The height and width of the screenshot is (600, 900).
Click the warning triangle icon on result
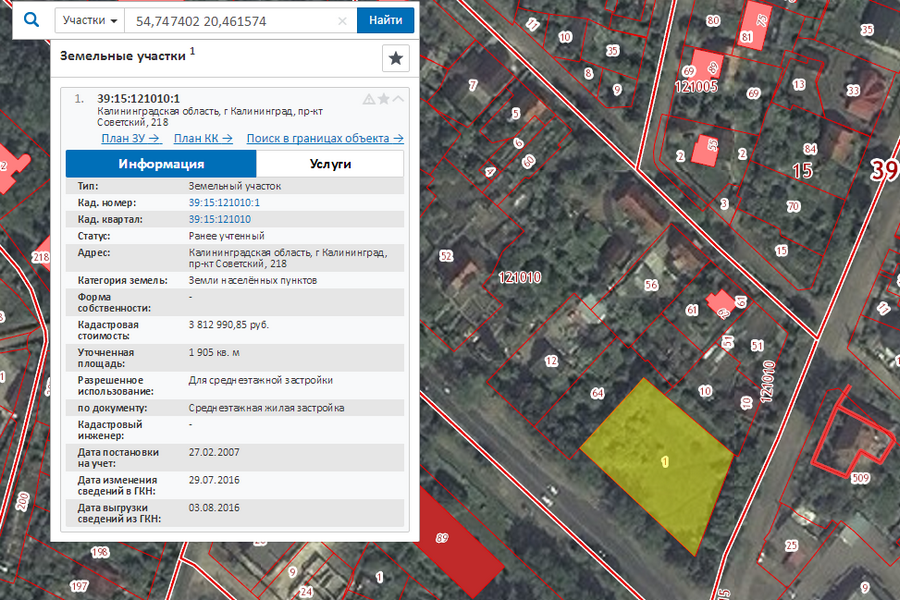coord(368,99)
